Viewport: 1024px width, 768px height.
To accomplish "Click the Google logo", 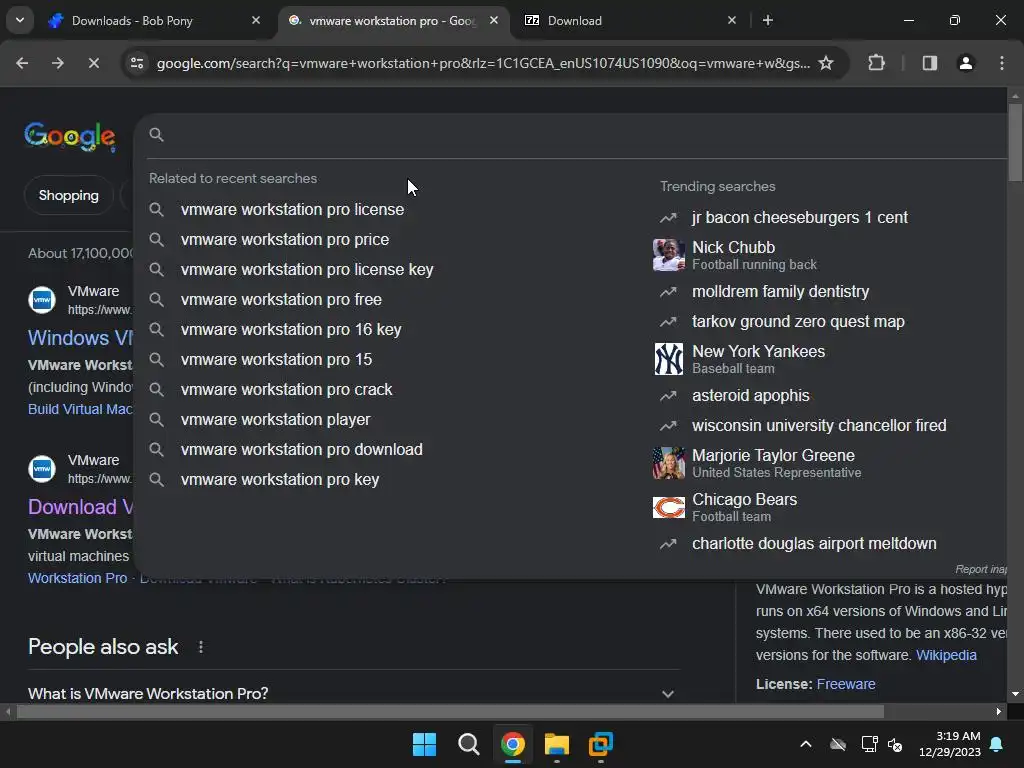I will (x=70, y=137).
